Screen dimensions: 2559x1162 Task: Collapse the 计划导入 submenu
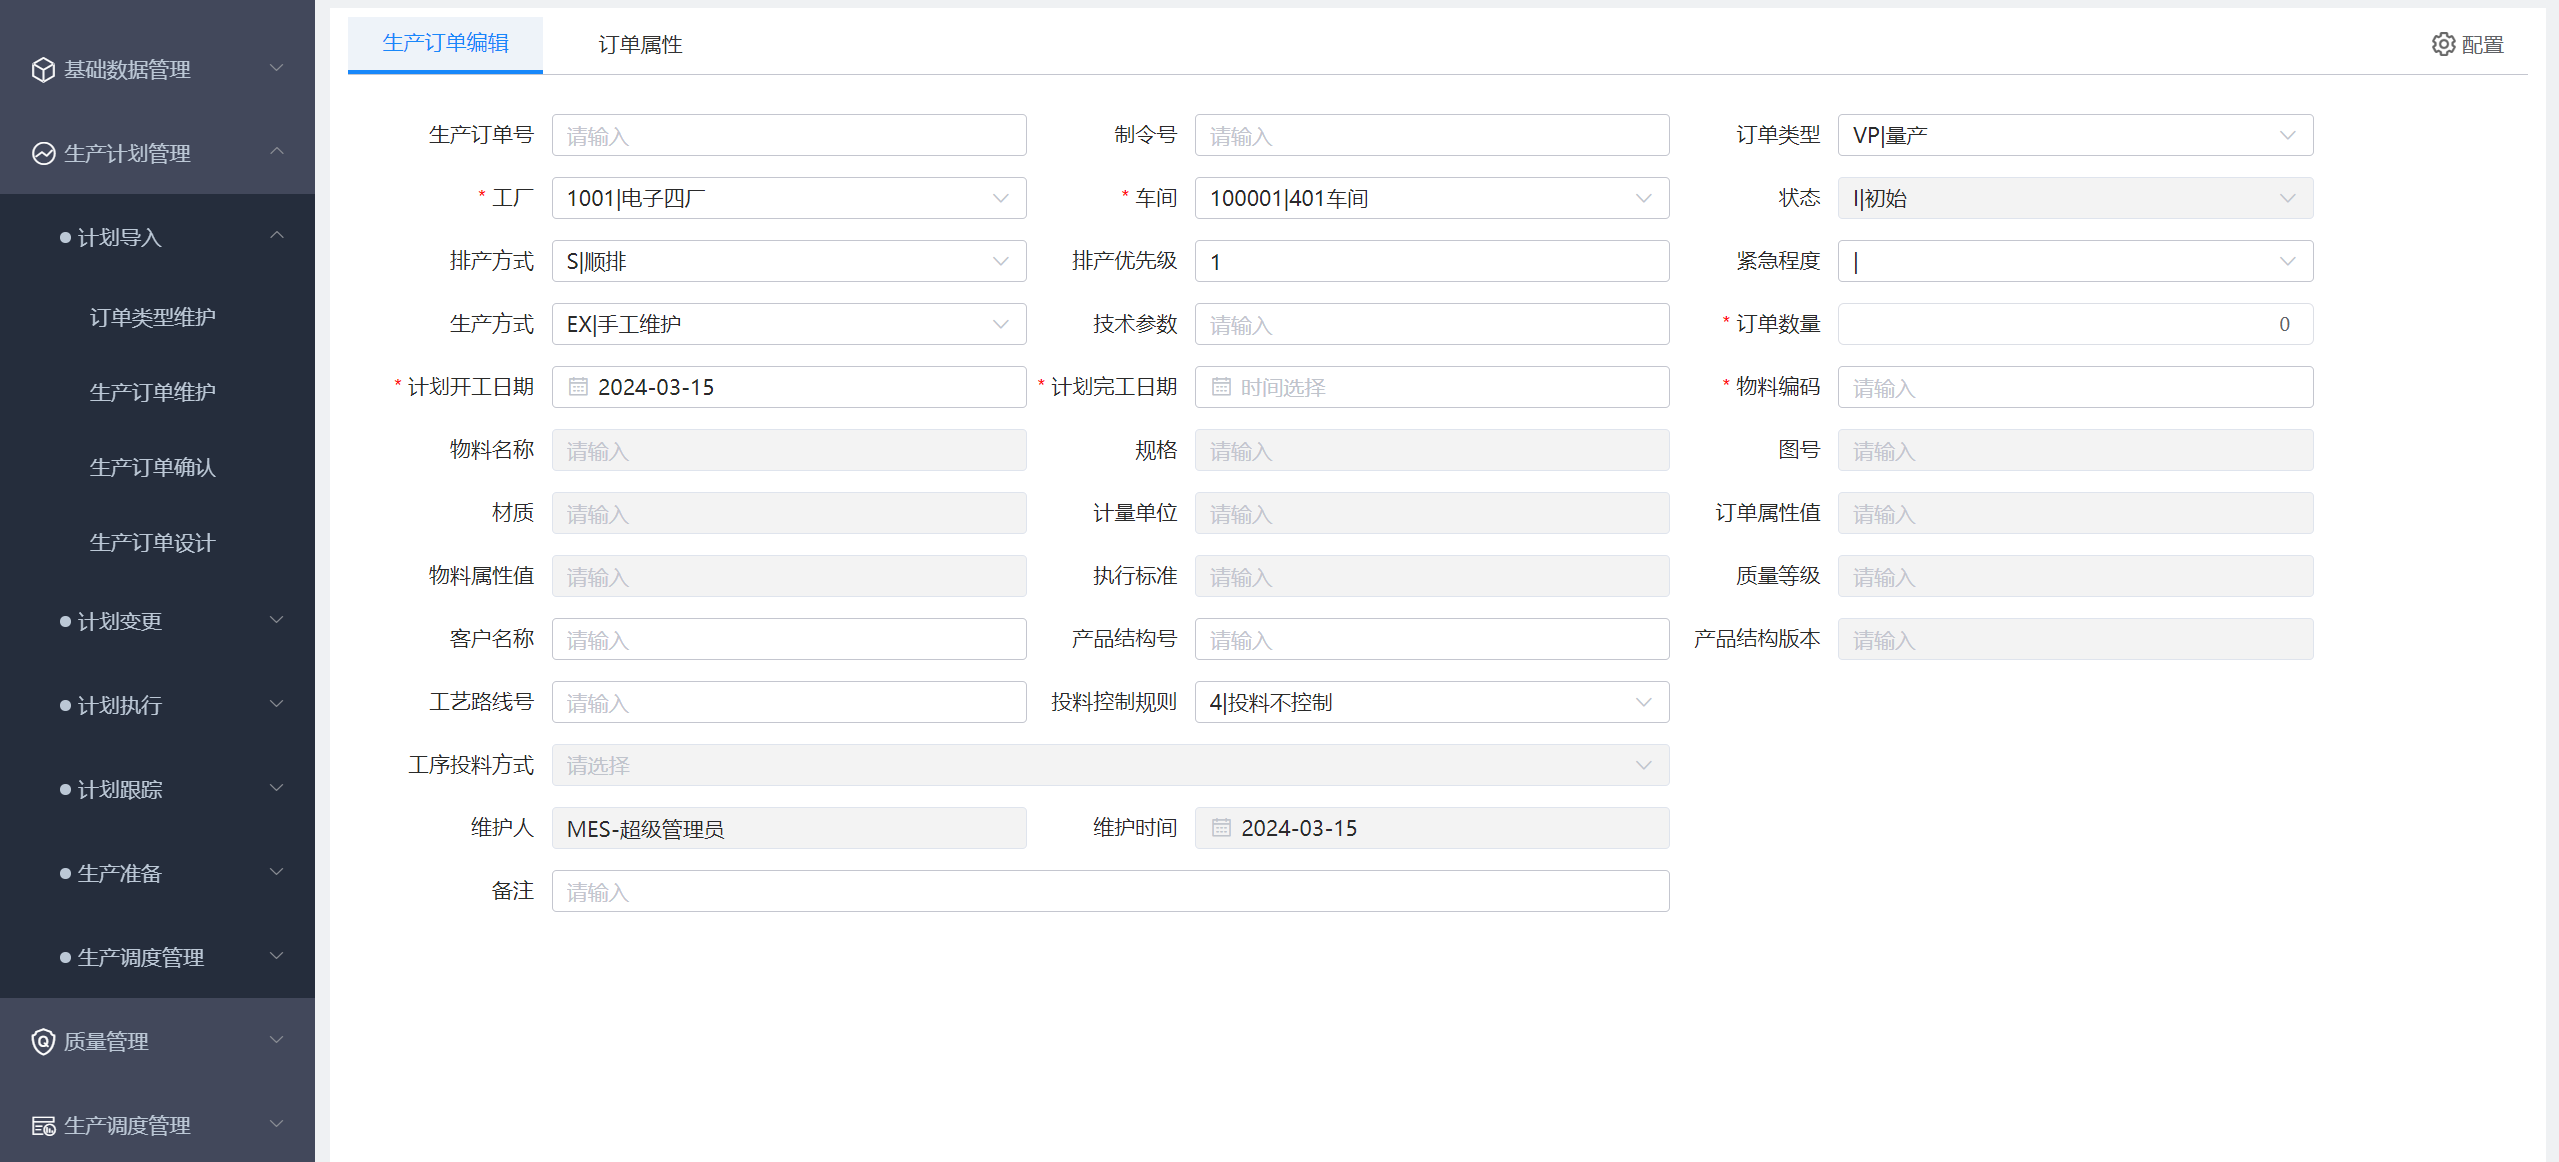click(x=157, y=237)
